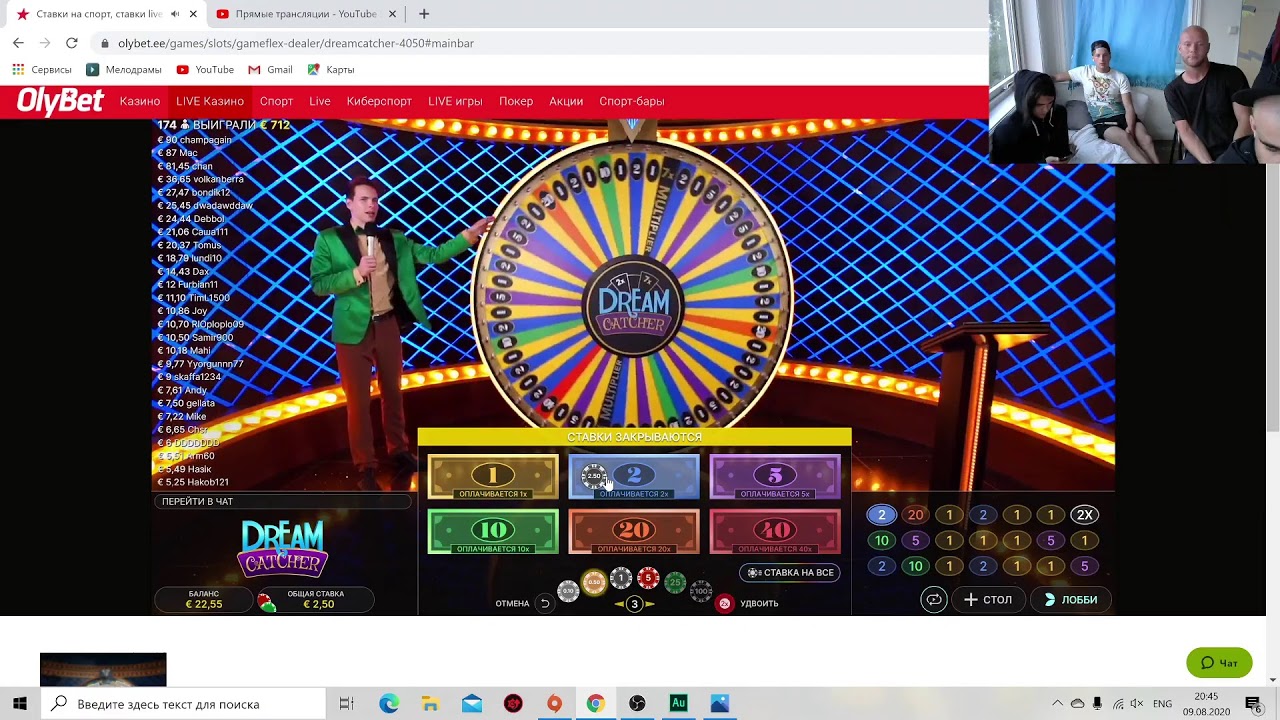Open the Photos app from the taskbar
Image resolution: width=1280 pixels, height=720 pixels.
coord(719,704)
